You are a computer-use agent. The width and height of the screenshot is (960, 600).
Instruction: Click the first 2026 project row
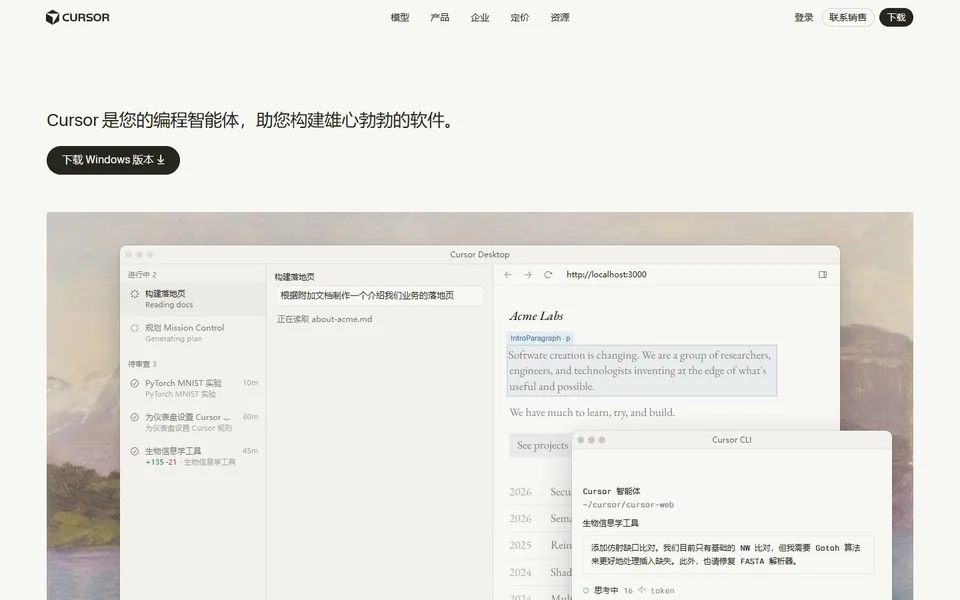click(x=539, y=492)
